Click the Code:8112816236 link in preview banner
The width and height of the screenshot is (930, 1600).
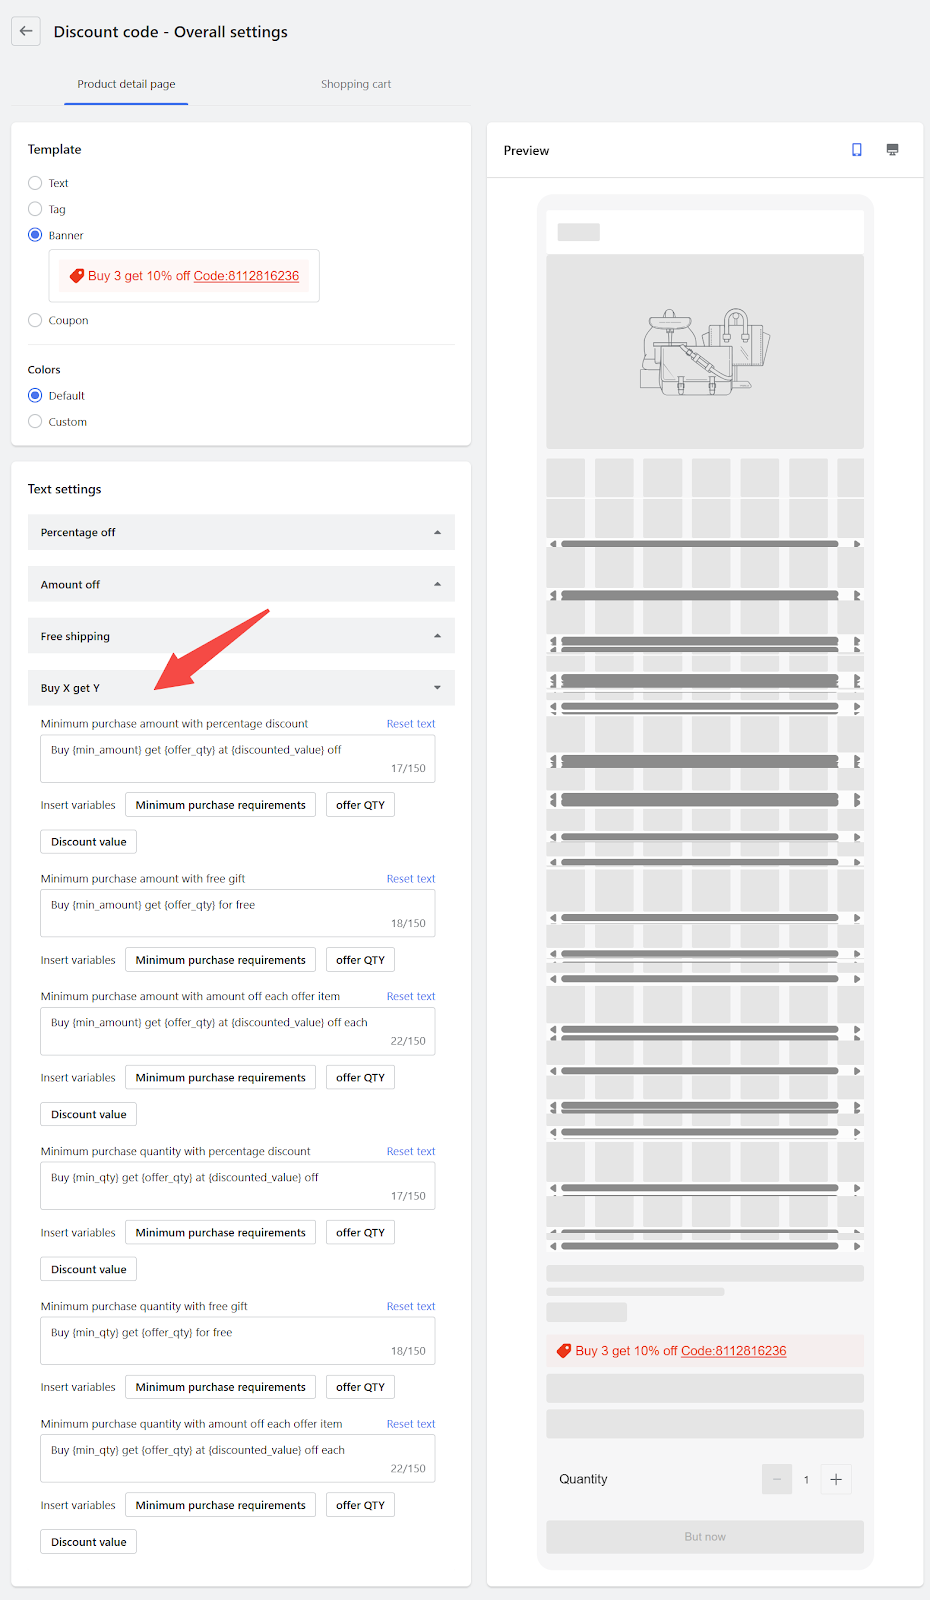733,1351
